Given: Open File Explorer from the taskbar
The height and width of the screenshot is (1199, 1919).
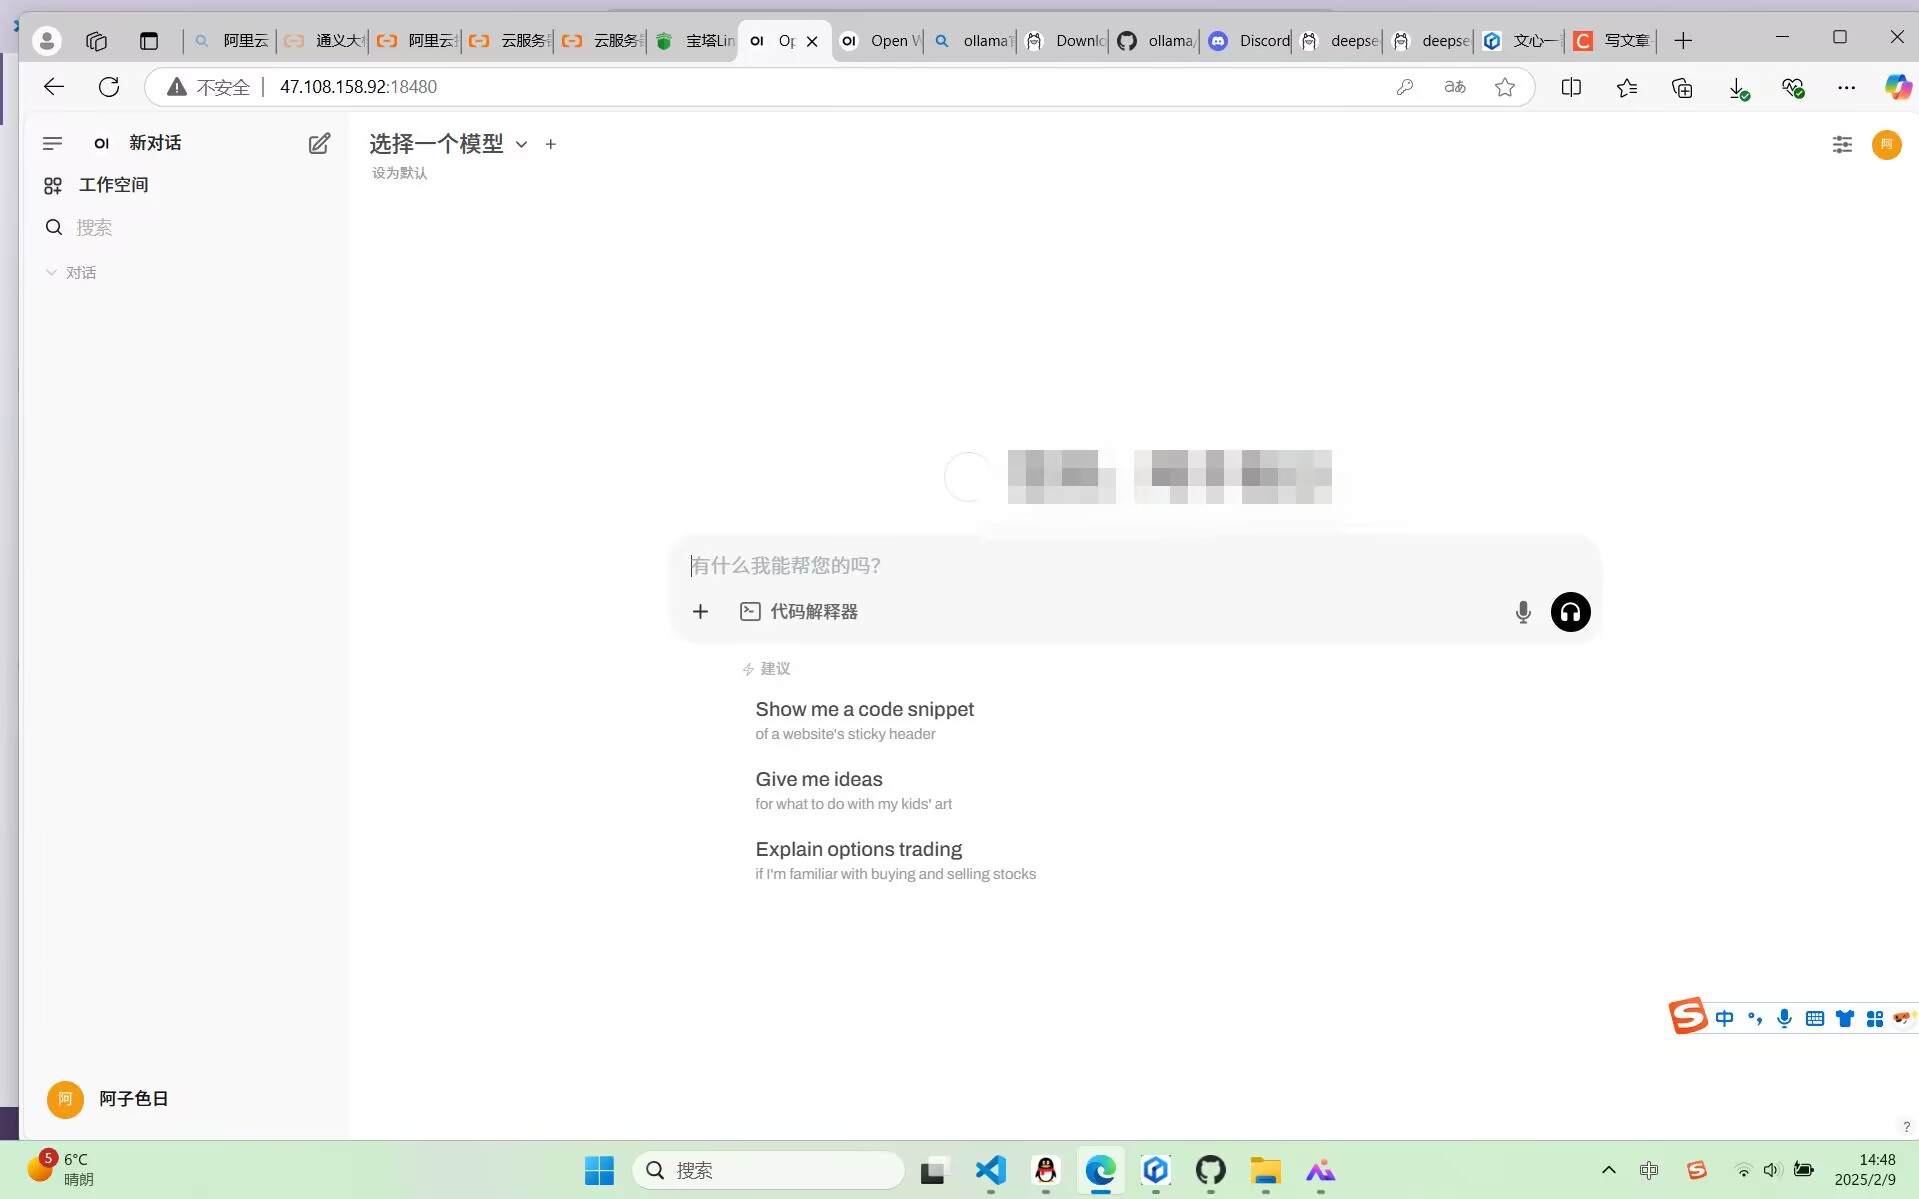Looking at the screenshot, I should (x=1265, y=1170).
